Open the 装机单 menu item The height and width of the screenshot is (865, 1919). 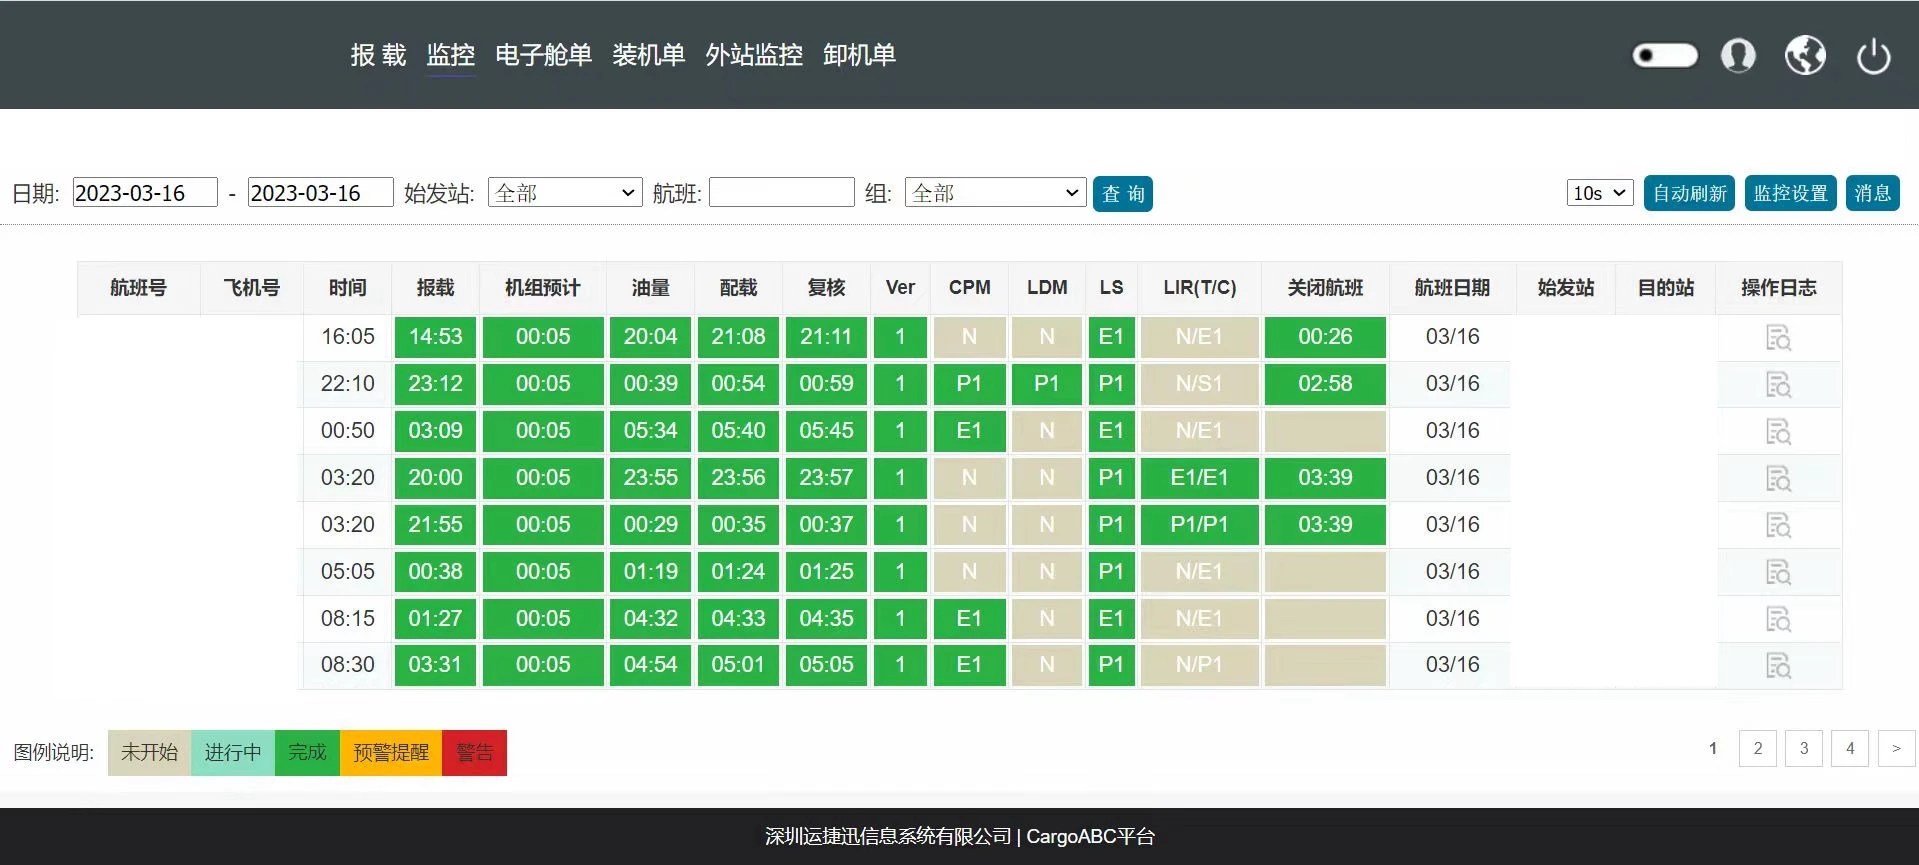click(649, 55)
